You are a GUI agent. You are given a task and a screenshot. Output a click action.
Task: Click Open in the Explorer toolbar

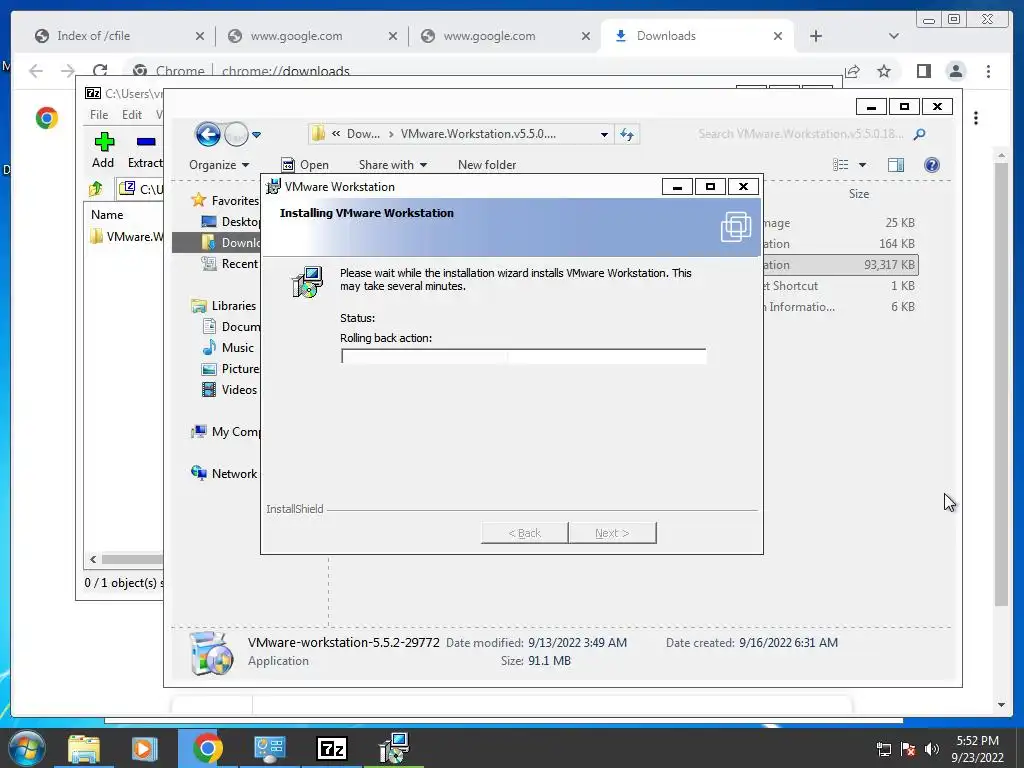point(305,165)
